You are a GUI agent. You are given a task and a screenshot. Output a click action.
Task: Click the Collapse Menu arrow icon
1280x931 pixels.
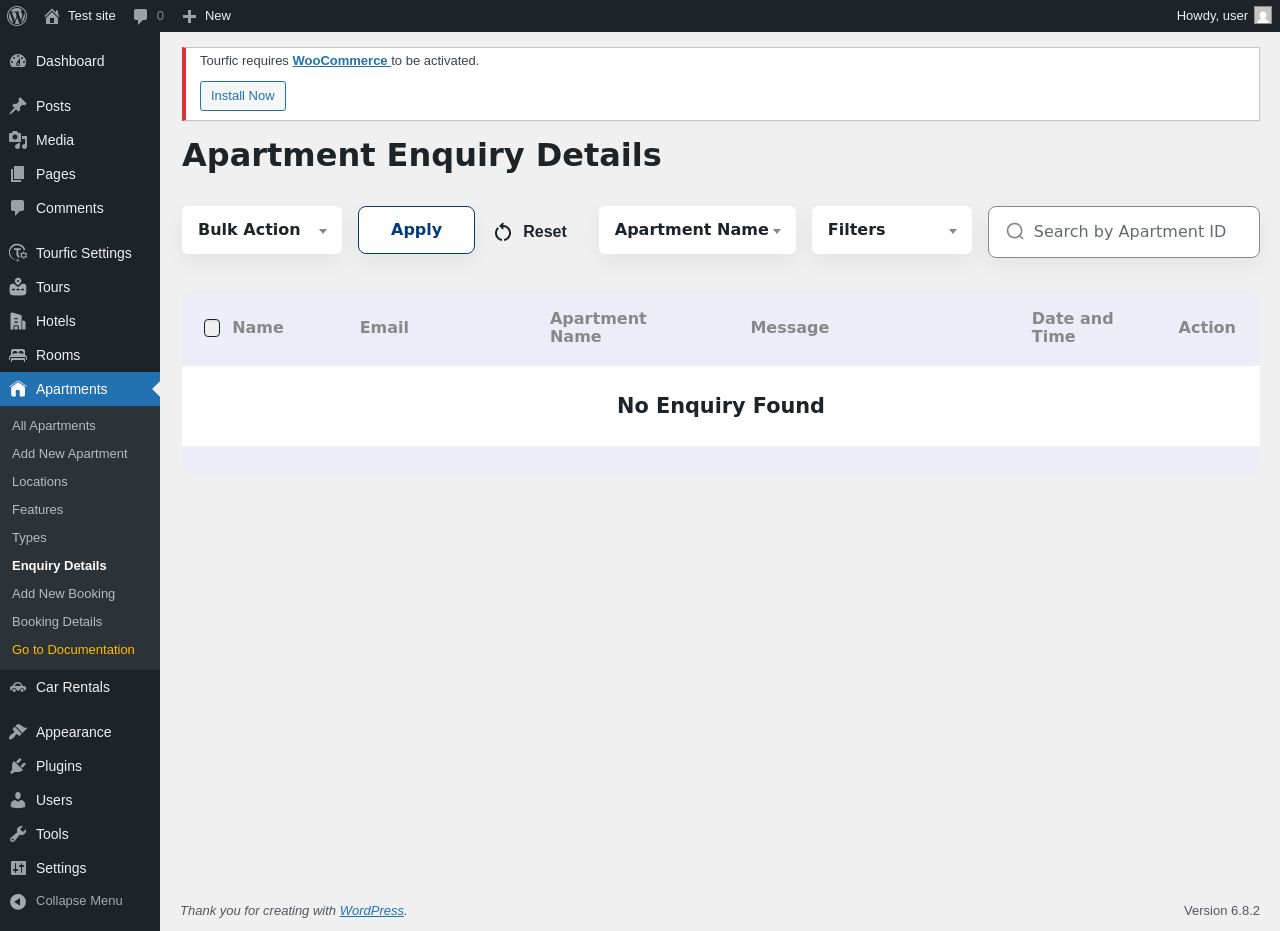(18, 901)
